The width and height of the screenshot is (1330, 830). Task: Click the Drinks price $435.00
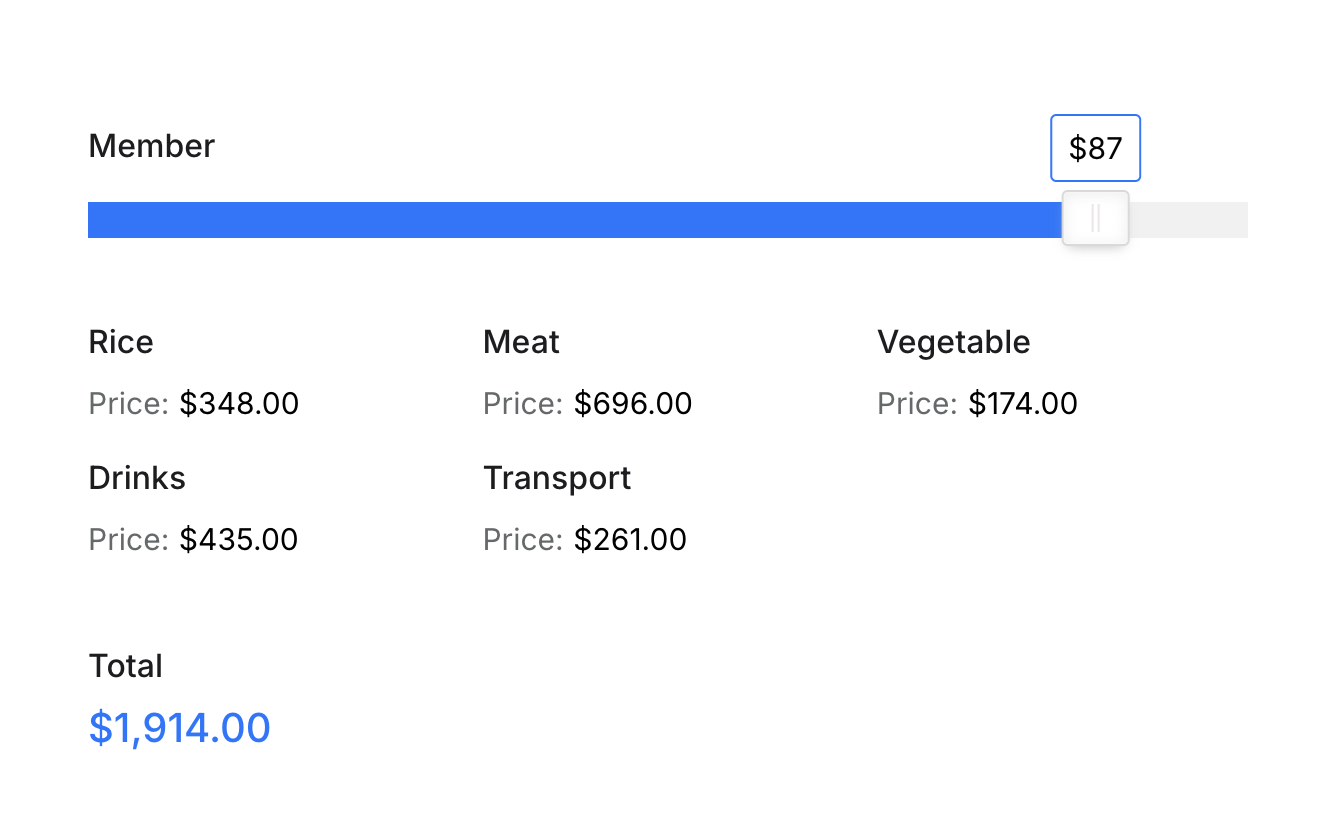[x=239, y=540]
